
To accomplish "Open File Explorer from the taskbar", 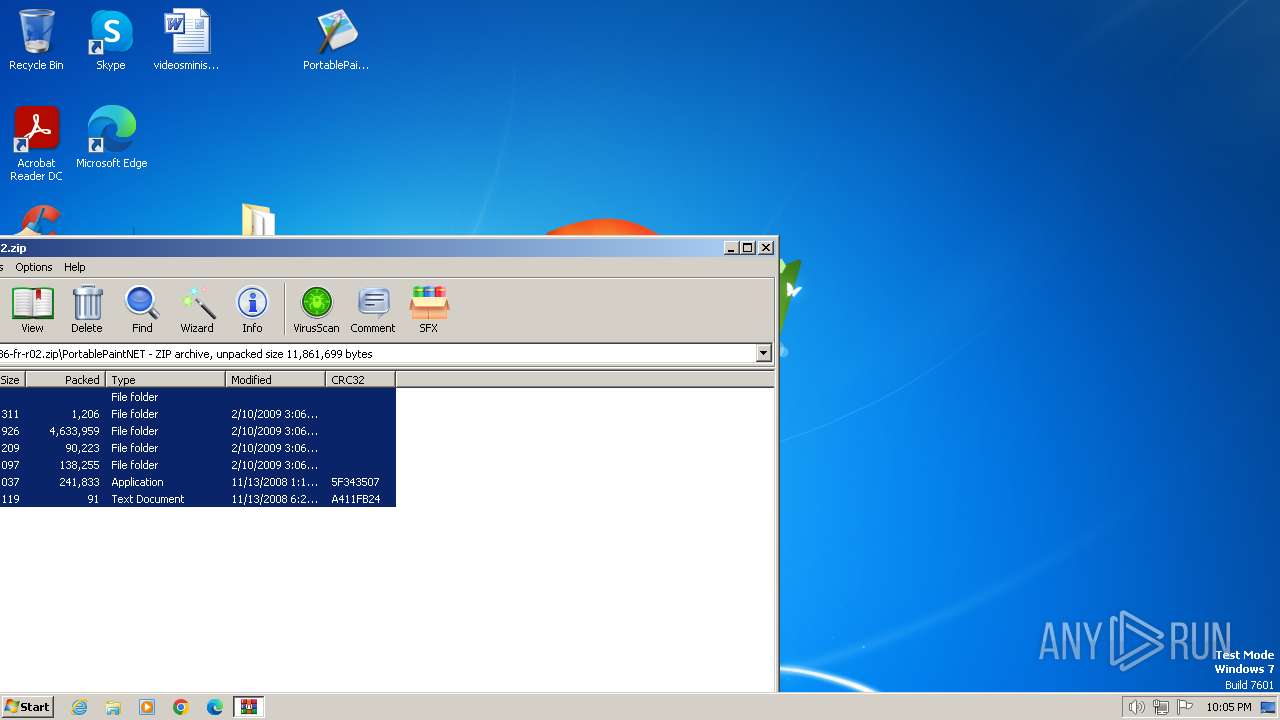I will [x=113, y=707].
